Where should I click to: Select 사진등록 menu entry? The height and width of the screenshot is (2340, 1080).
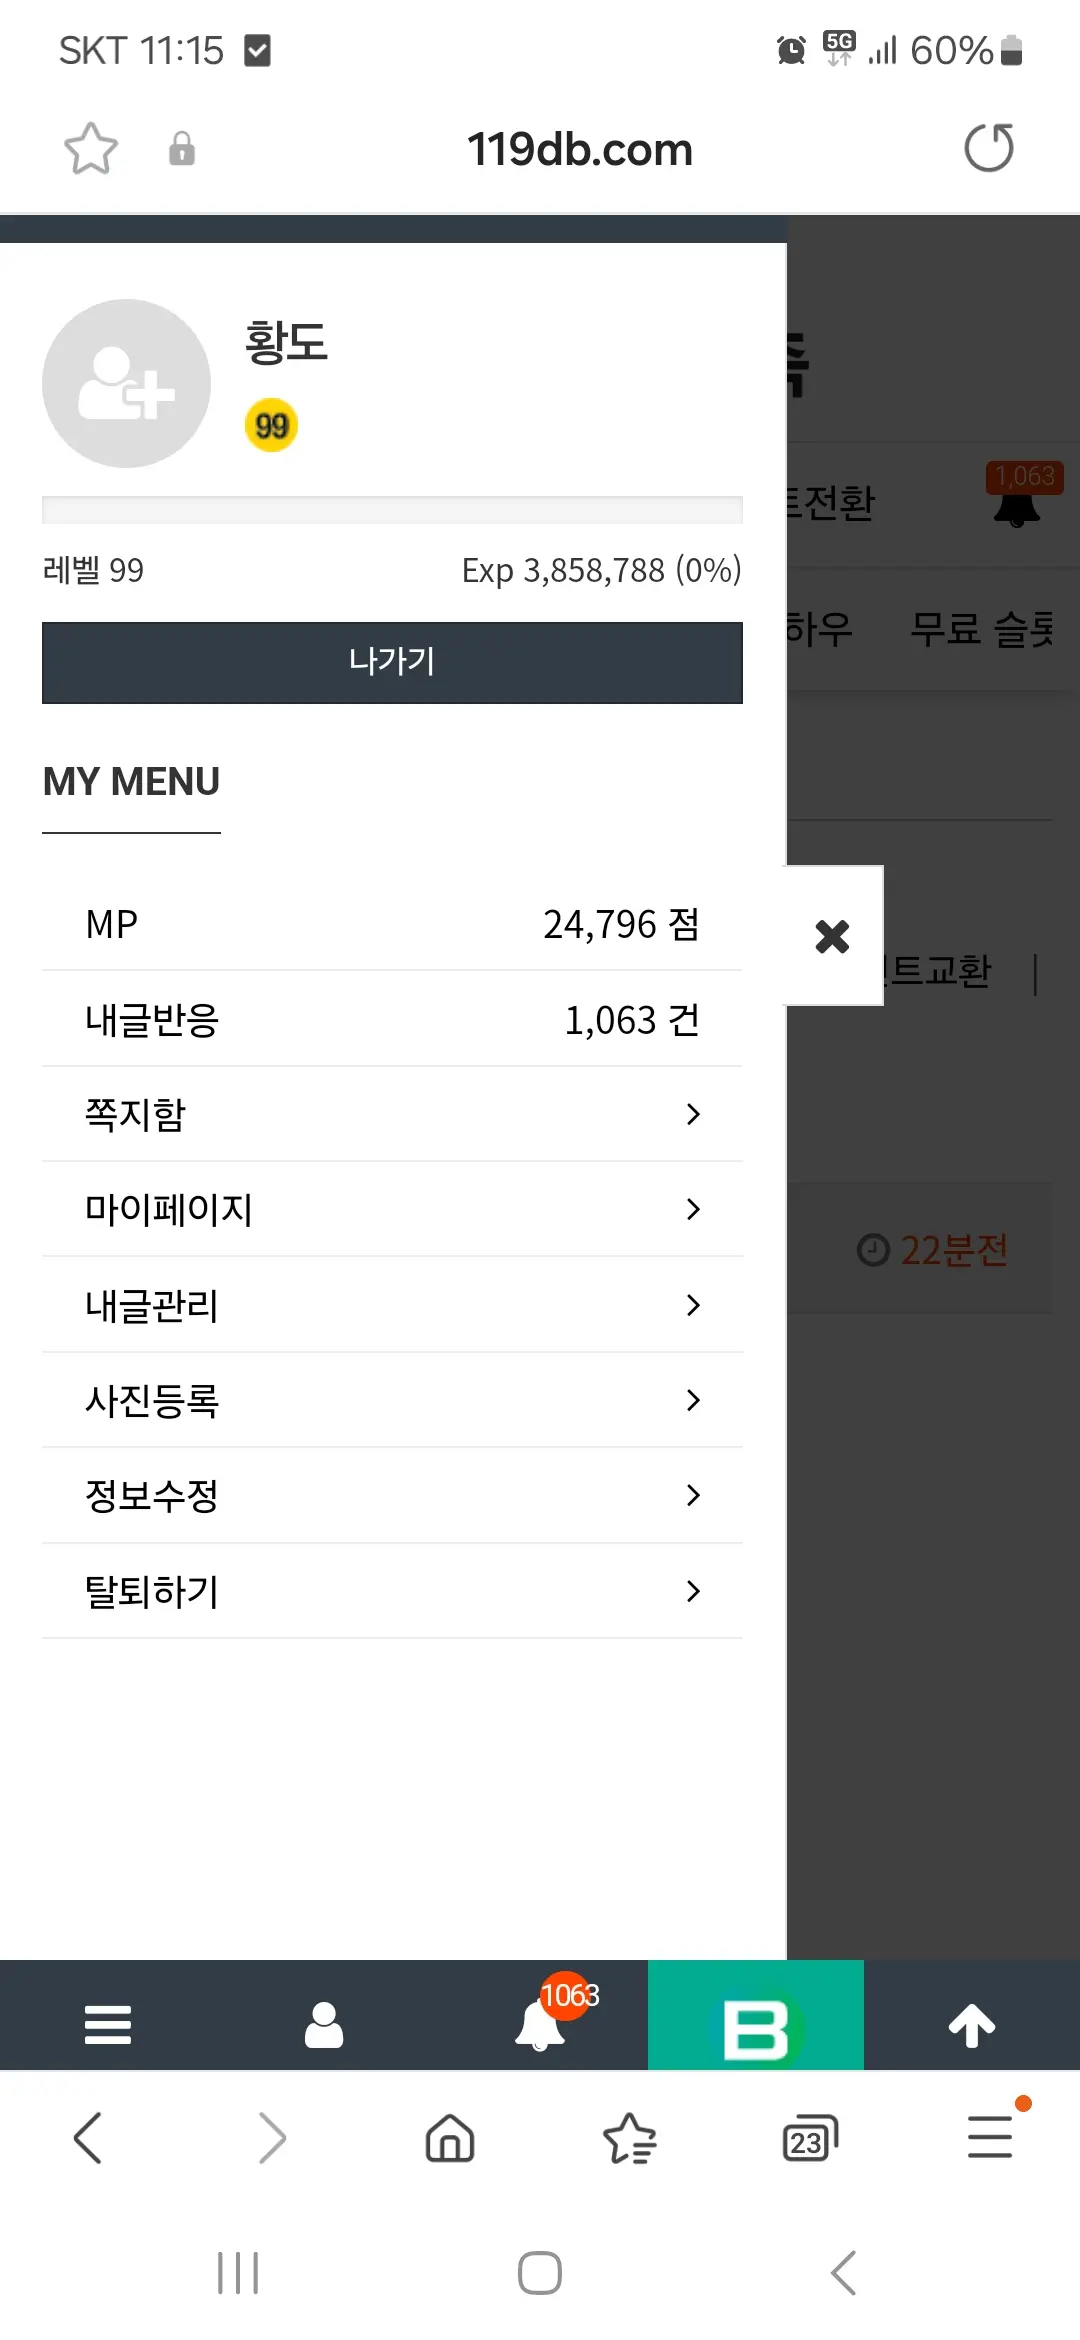click(392, 1400)
